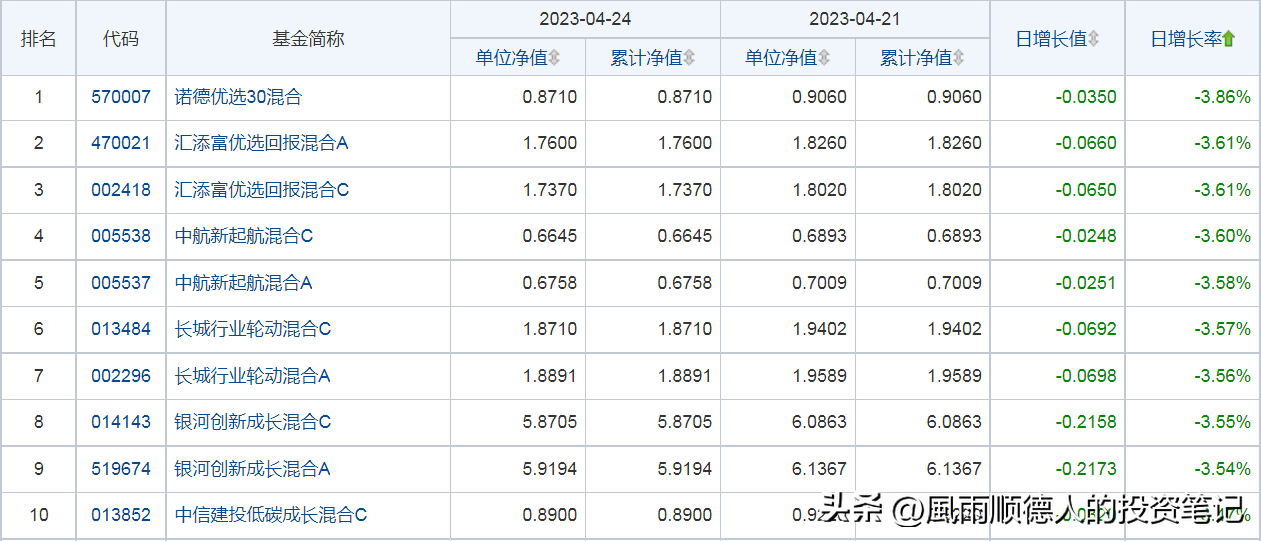The width and height of the screenshot is (1261, 541).
Task: Open fund code 002296
Action: 121,376
